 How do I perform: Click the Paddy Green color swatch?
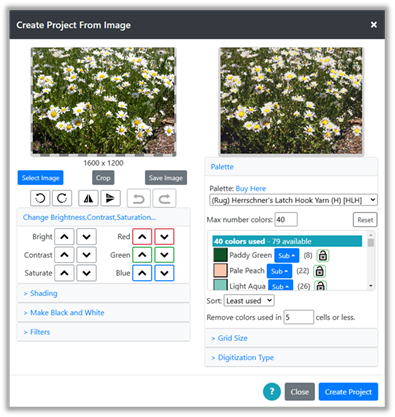220,255
